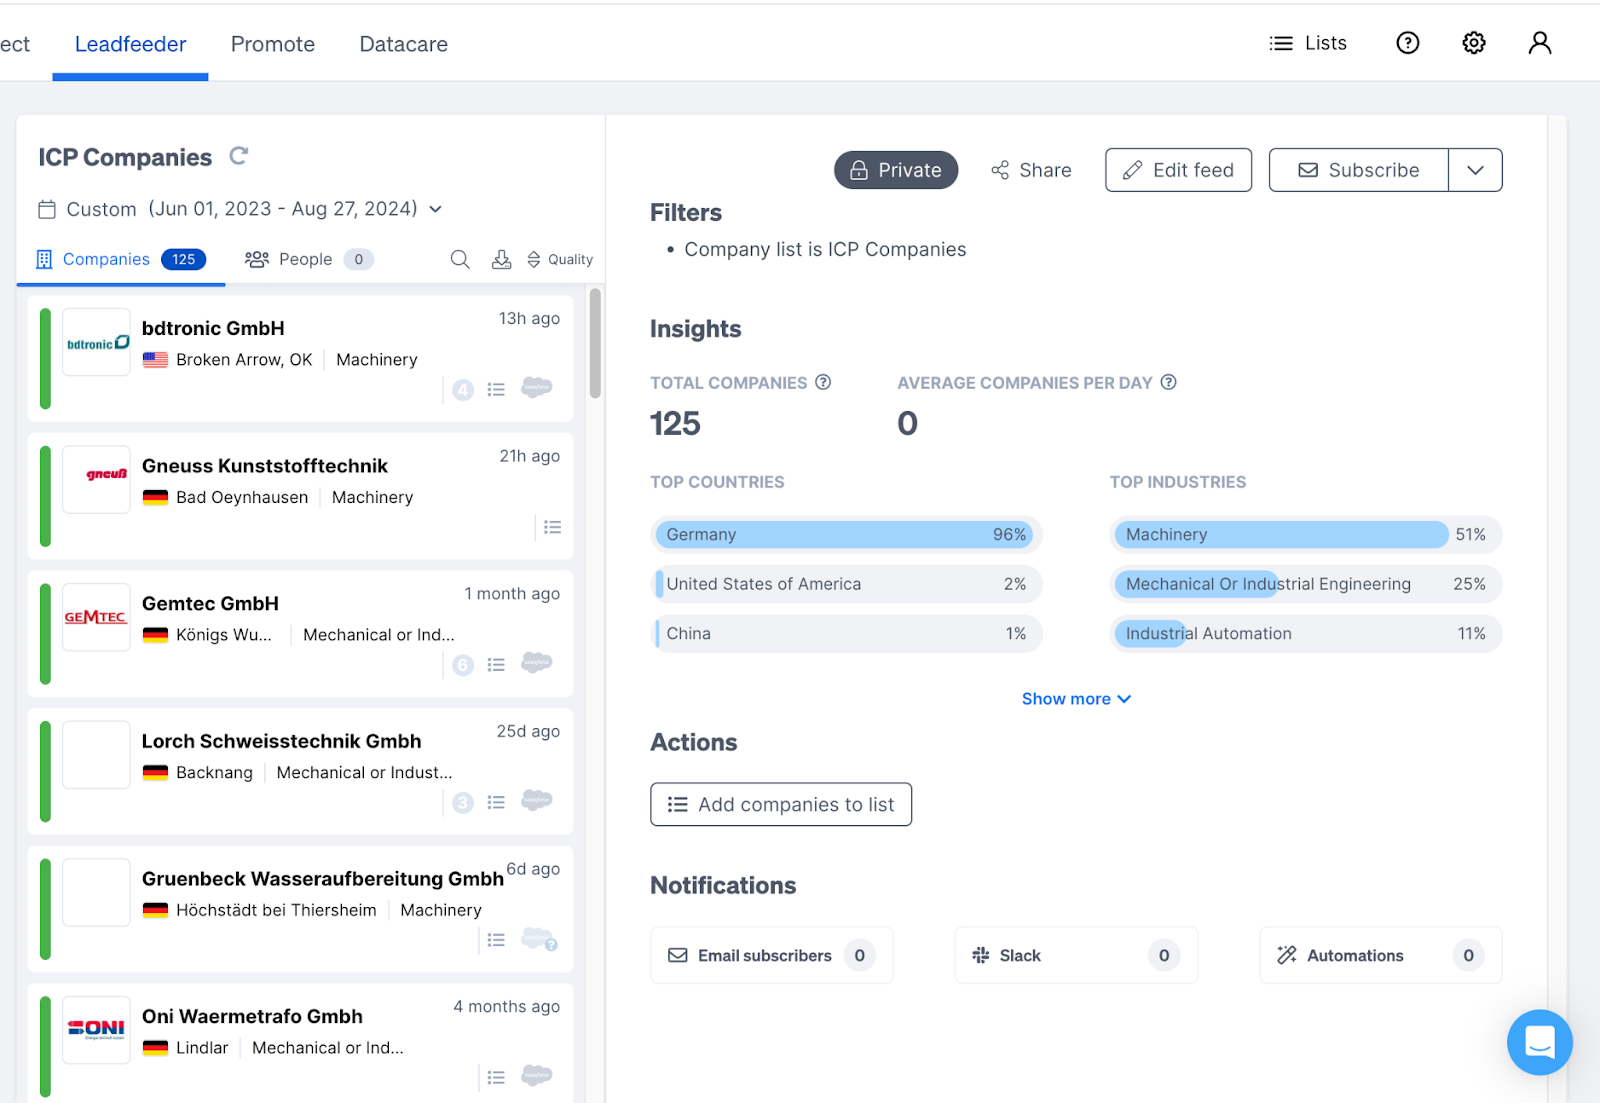Click the Machinery industry bar
The image size is (1600, 1103).
(x=1305, y=534)
